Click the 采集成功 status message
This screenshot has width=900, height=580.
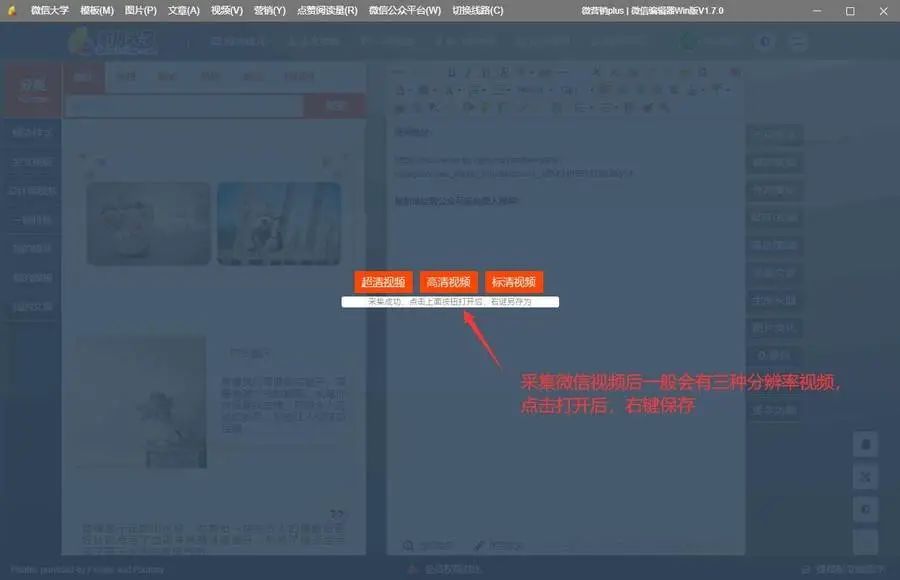[x=450, y=301]
